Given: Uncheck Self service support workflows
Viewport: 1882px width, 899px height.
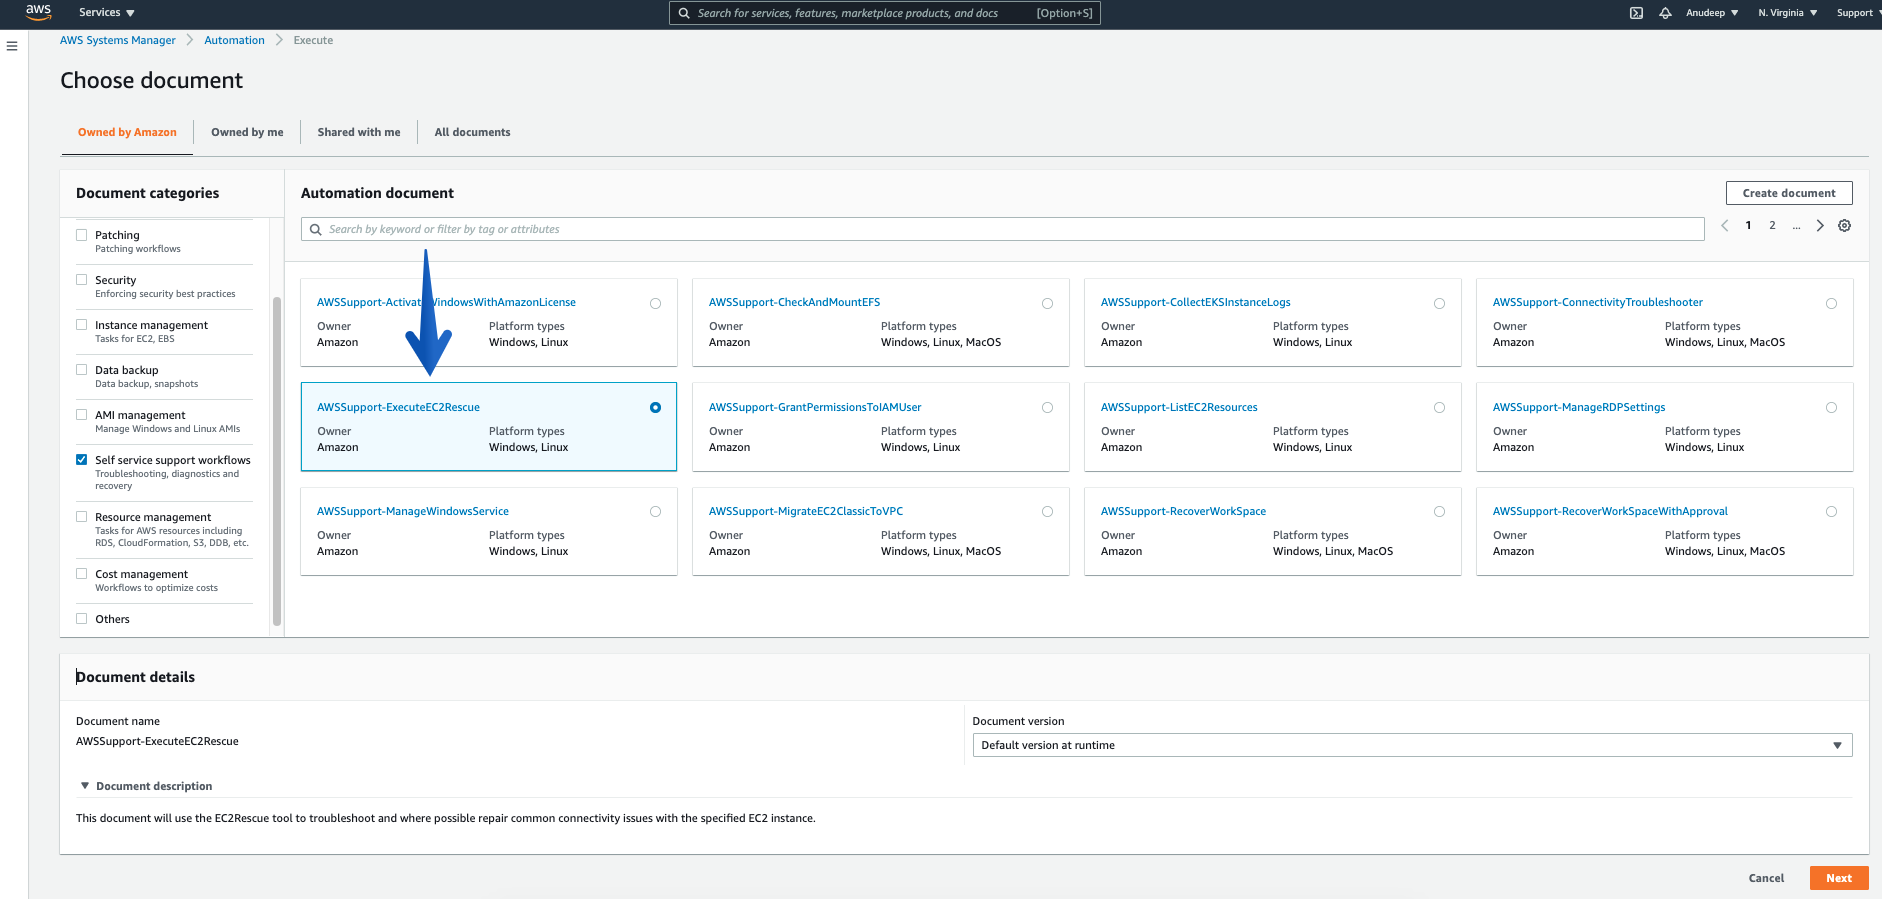Looking at the screenshot, I should (82, 460).
